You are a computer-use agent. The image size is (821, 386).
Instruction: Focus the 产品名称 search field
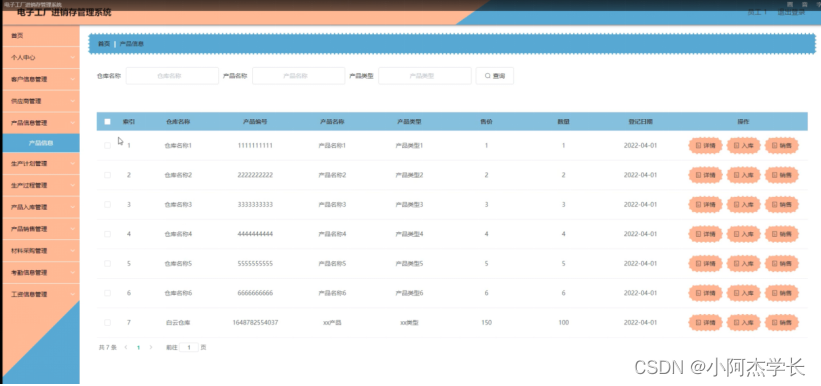point(298,76)
